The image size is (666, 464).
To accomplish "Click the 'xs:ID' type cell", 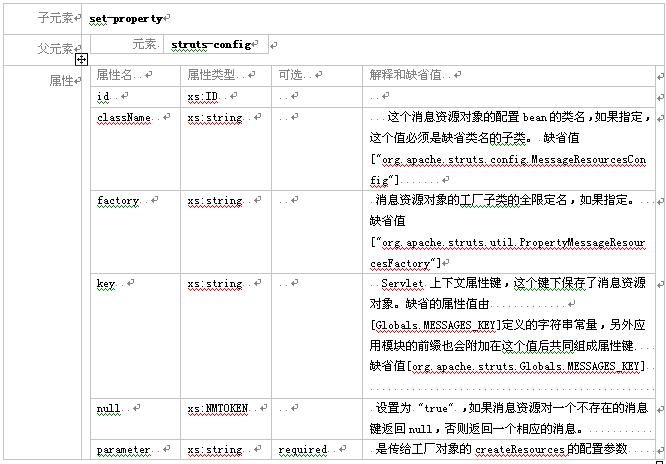I will click(x=203, y=97).
